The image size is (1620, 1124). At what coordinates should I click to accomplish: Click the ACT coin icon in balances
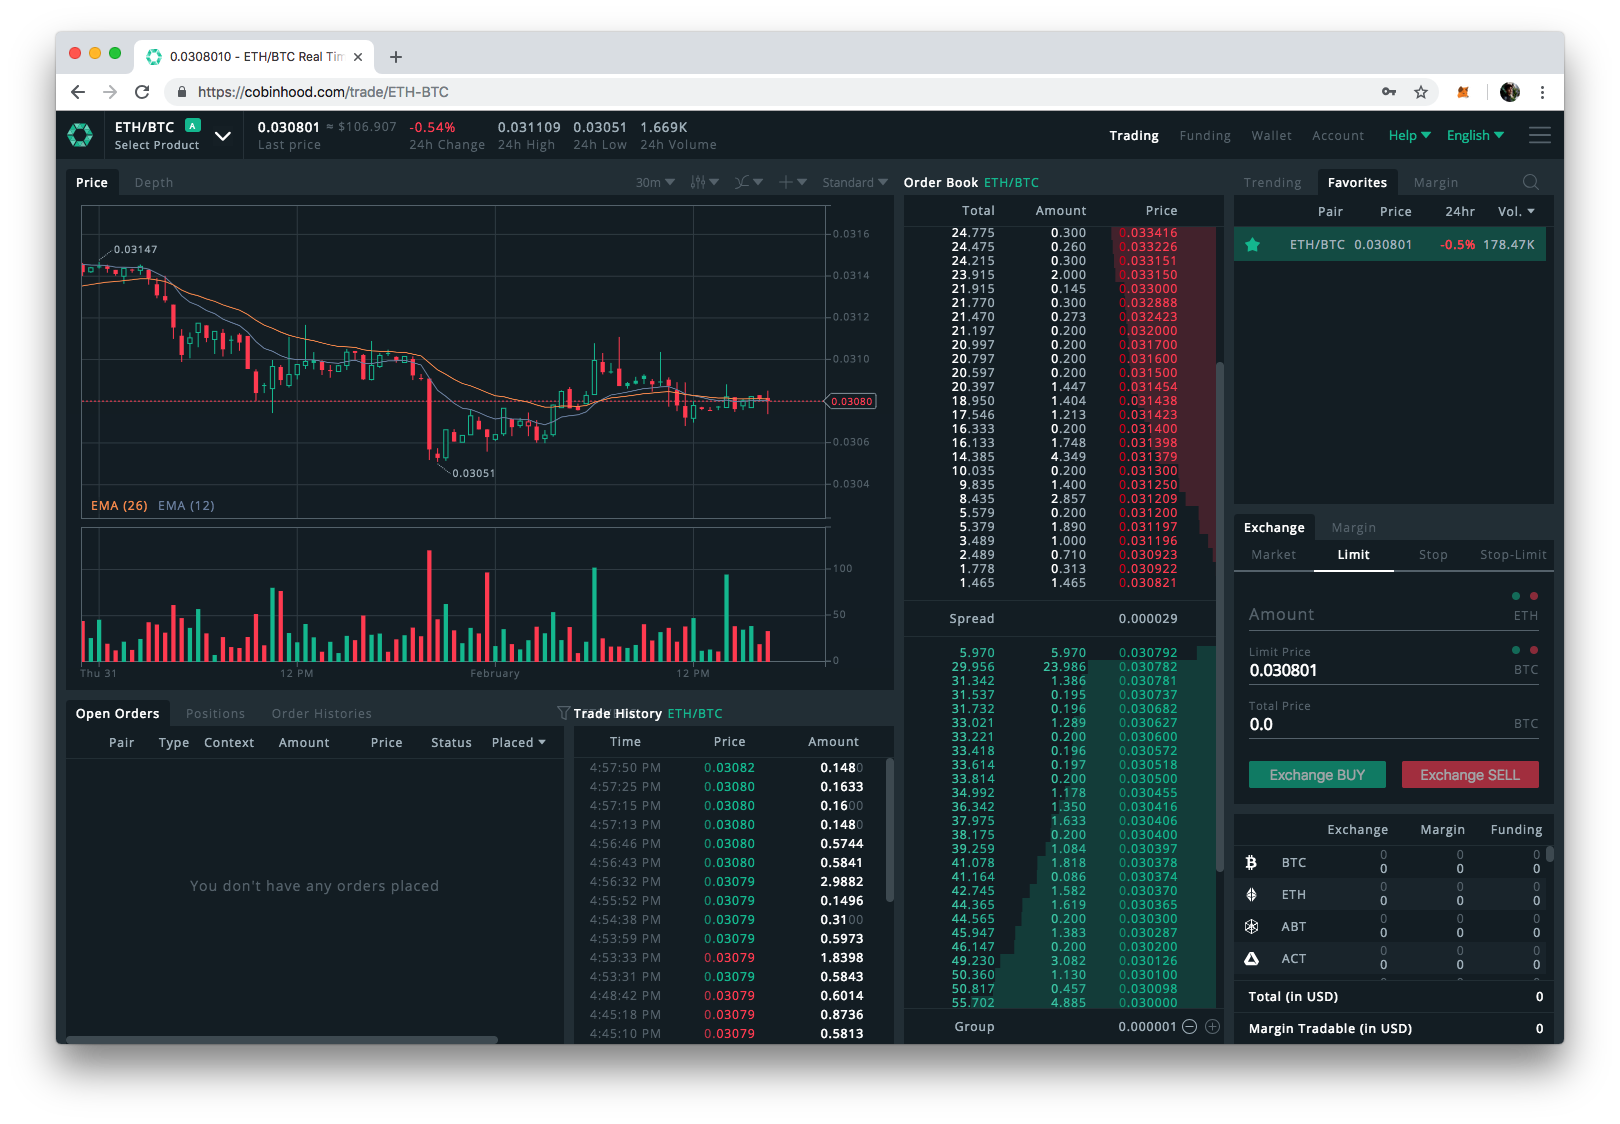coord(1251,958)
